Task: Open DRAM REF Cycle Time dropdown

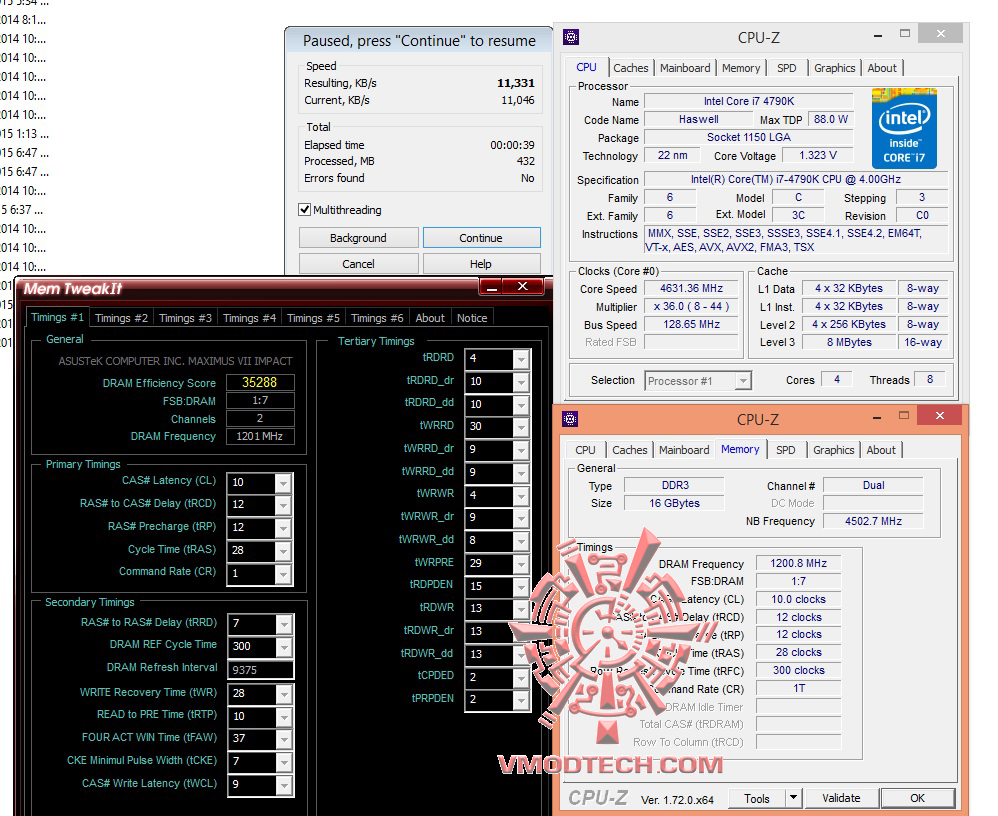Action: pos(284,647)
